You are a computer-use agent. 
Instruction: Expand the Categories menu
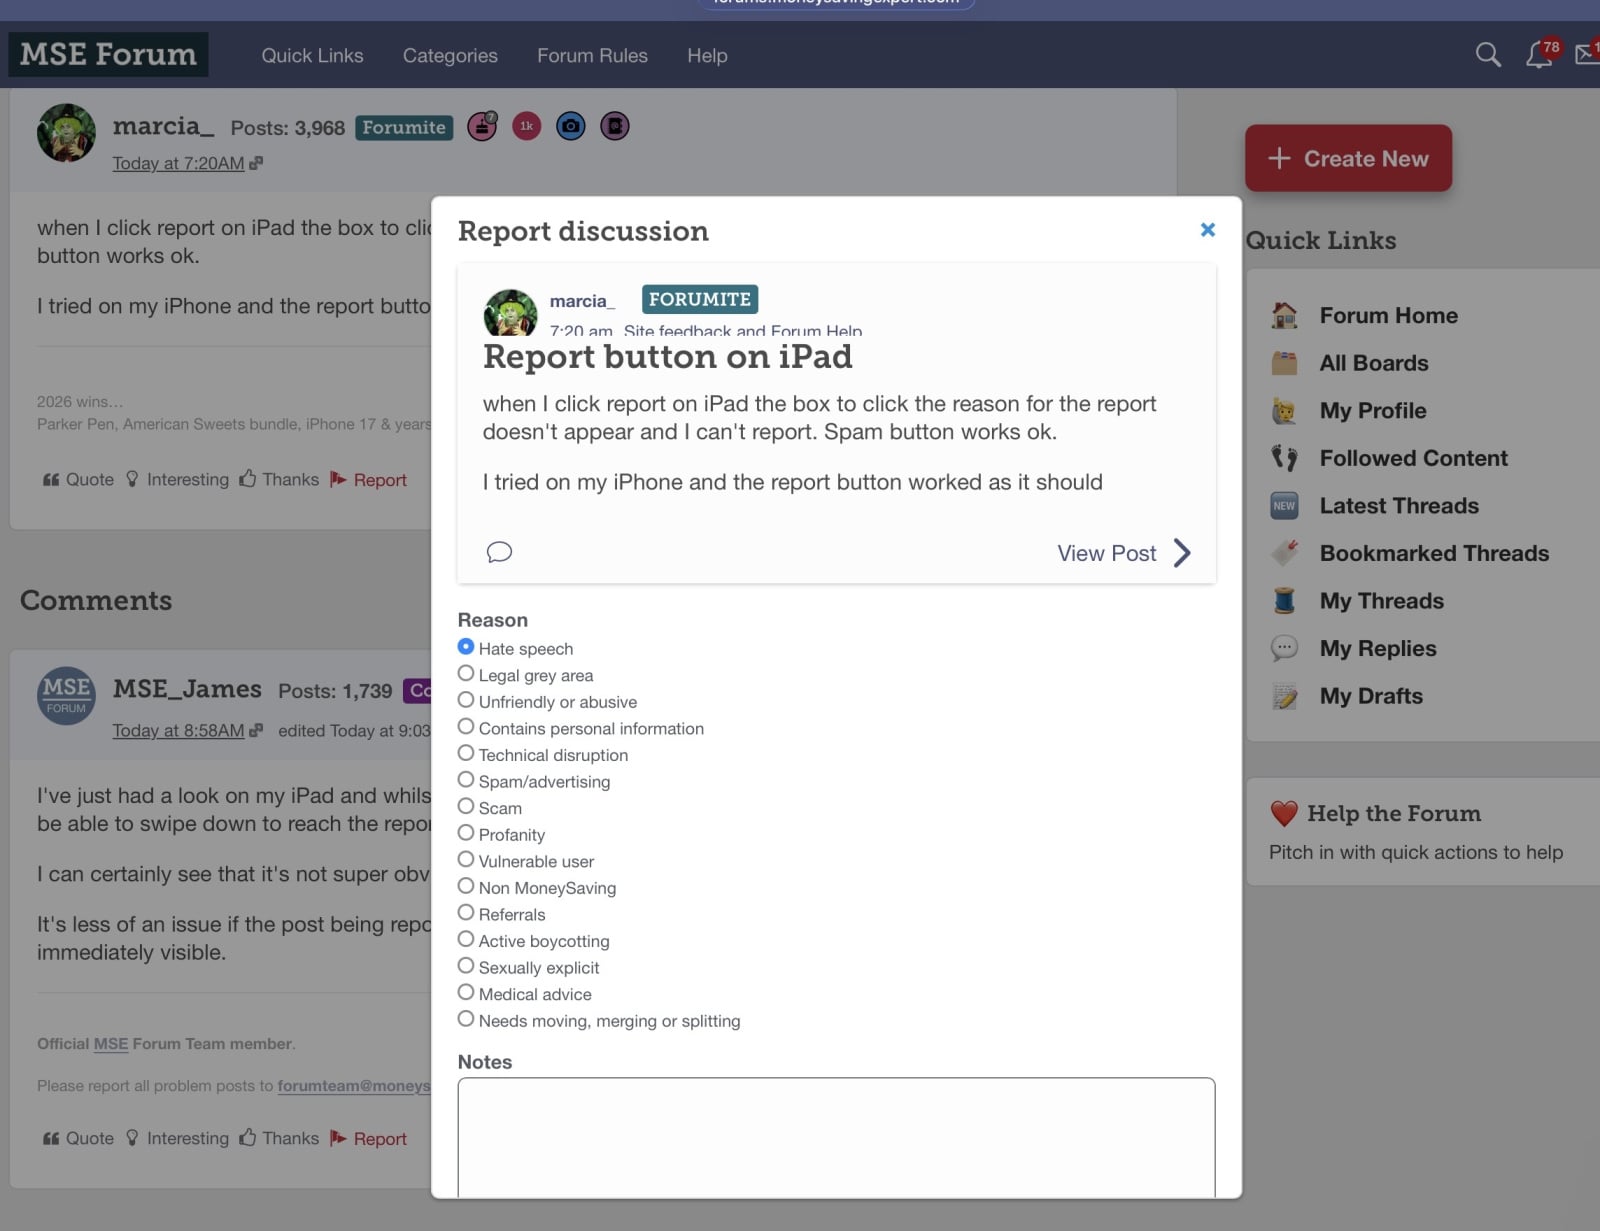(450, 56)
